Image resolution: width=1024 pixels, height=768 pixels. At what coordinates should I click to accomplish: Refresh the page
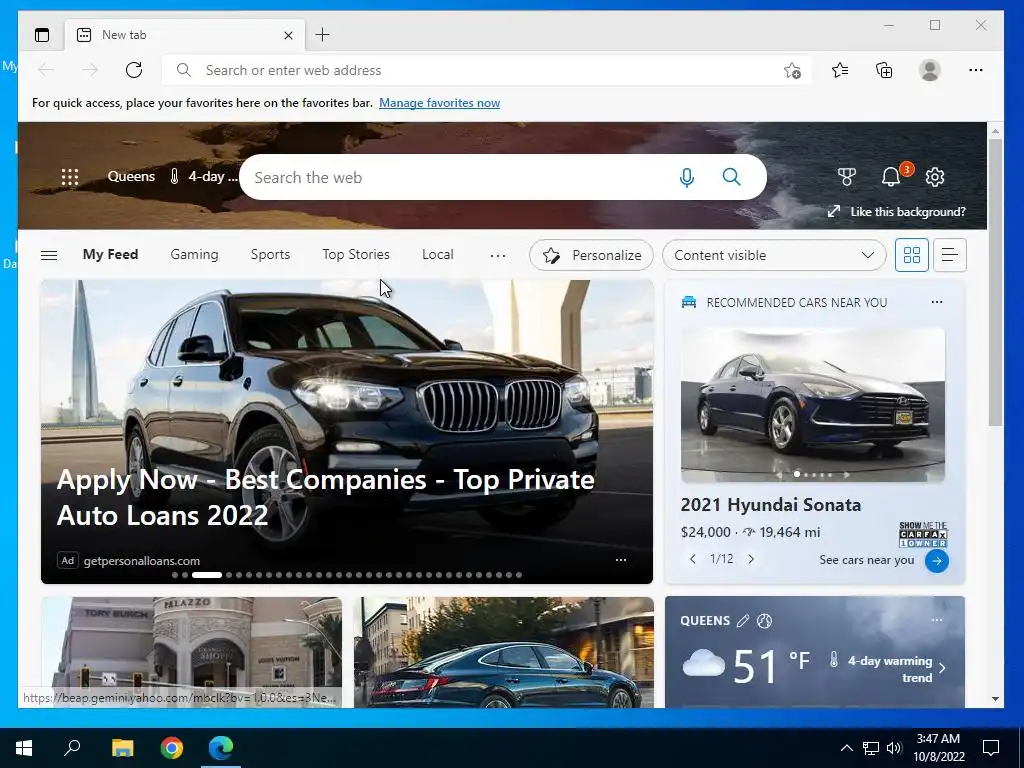coord(134,70)
